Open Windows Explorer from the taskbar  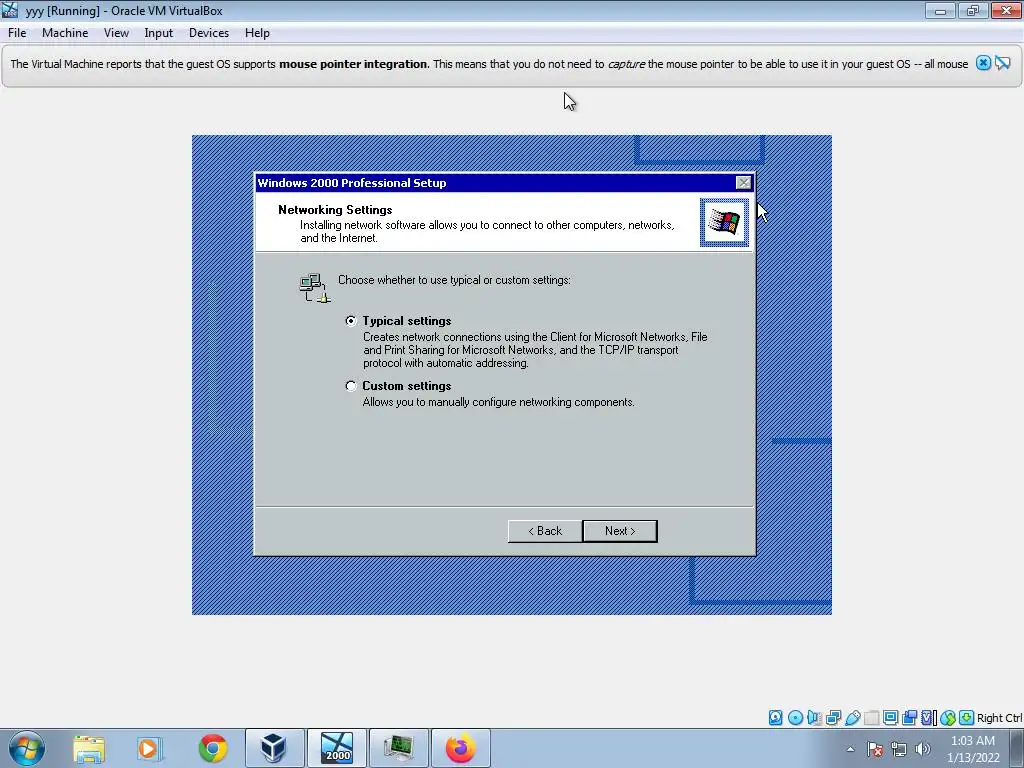tap(89, 748)
